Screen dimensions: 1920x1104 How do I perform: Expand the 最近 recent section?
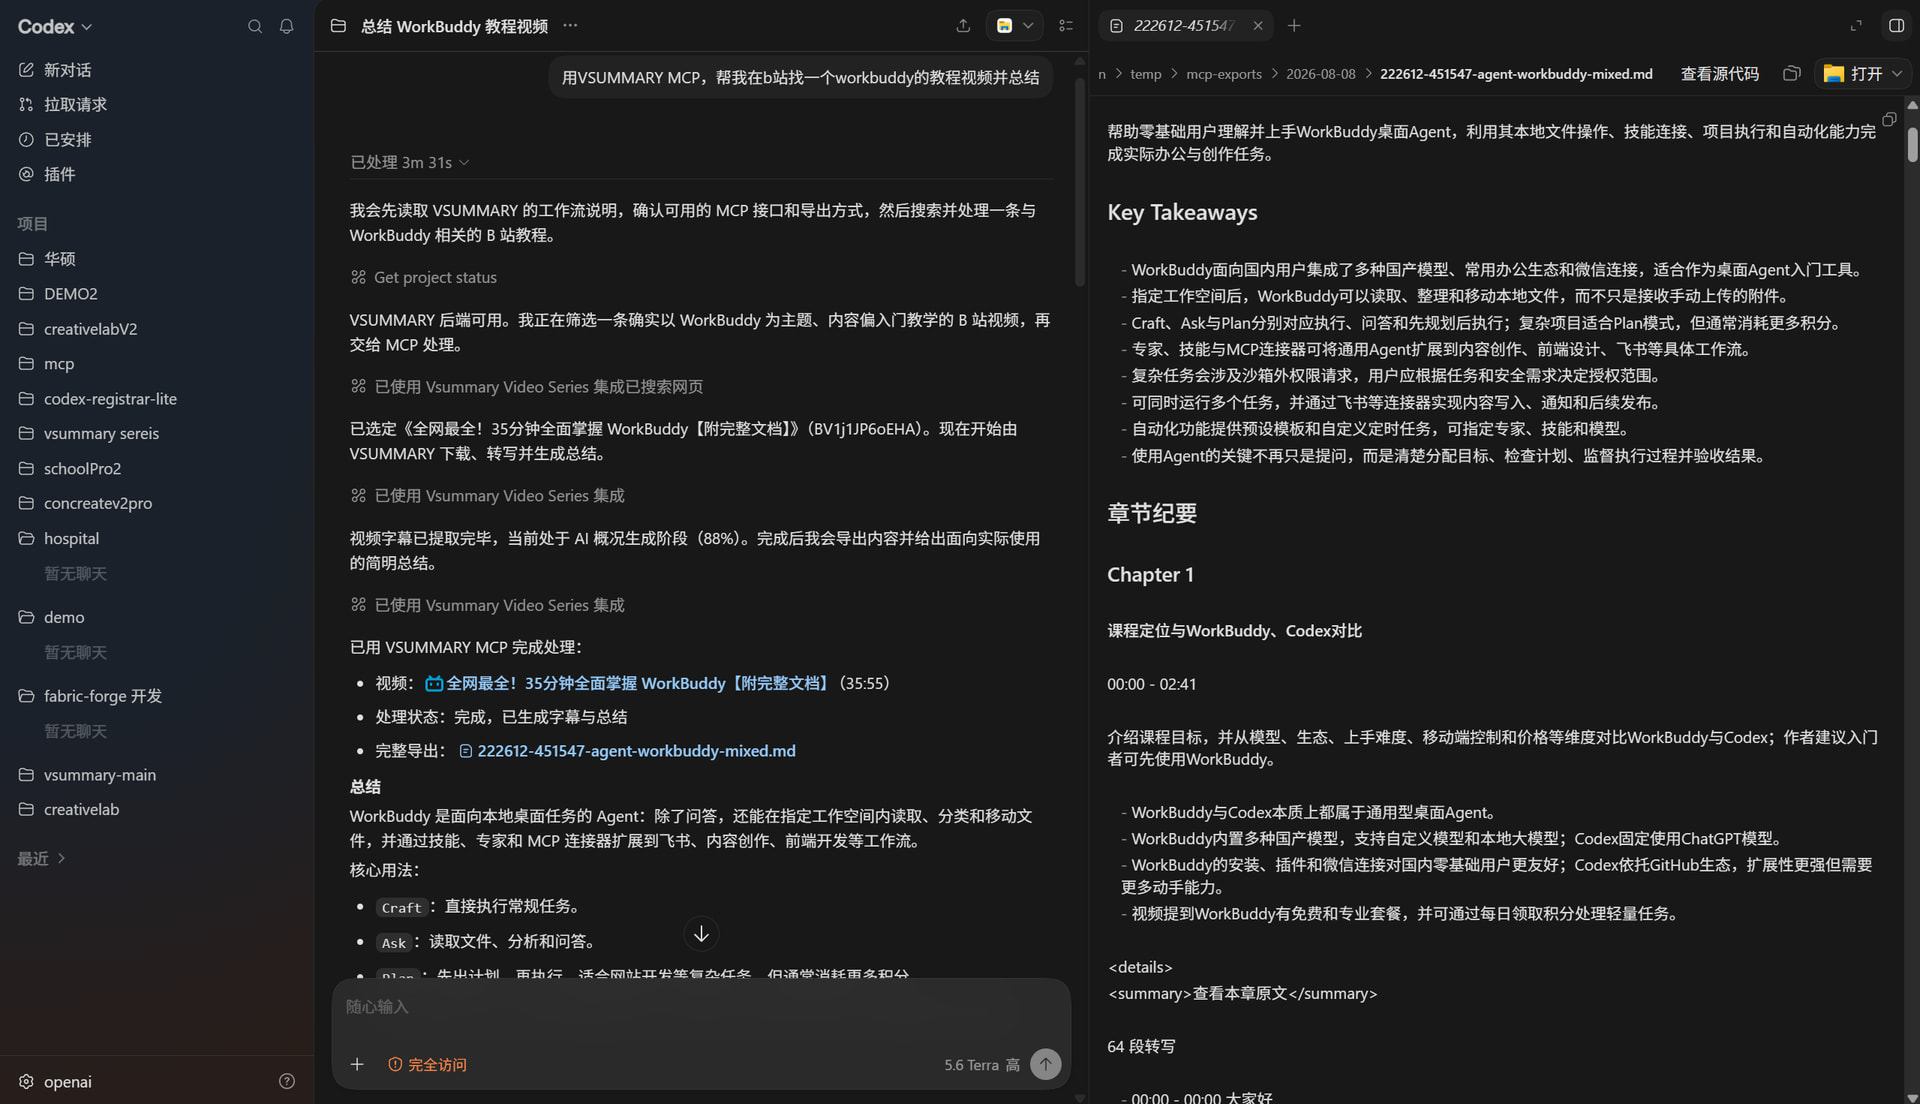[42, 859]
